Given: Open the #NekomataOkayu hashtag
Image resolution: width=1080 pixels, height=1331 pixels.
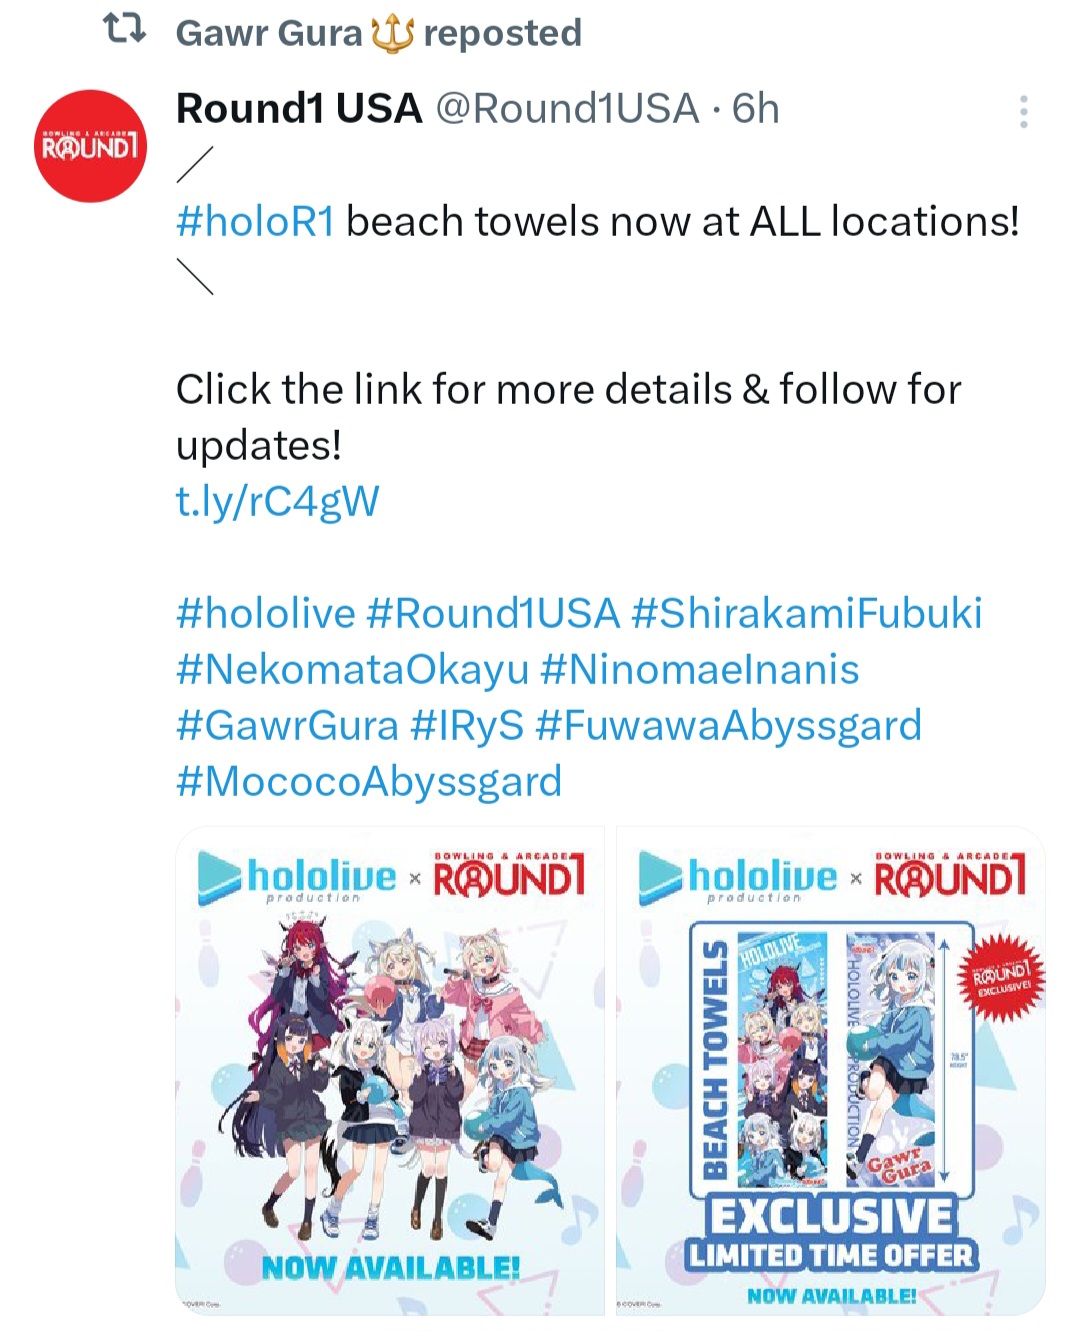Looking at the screenshot, I should tap(352, 669).
